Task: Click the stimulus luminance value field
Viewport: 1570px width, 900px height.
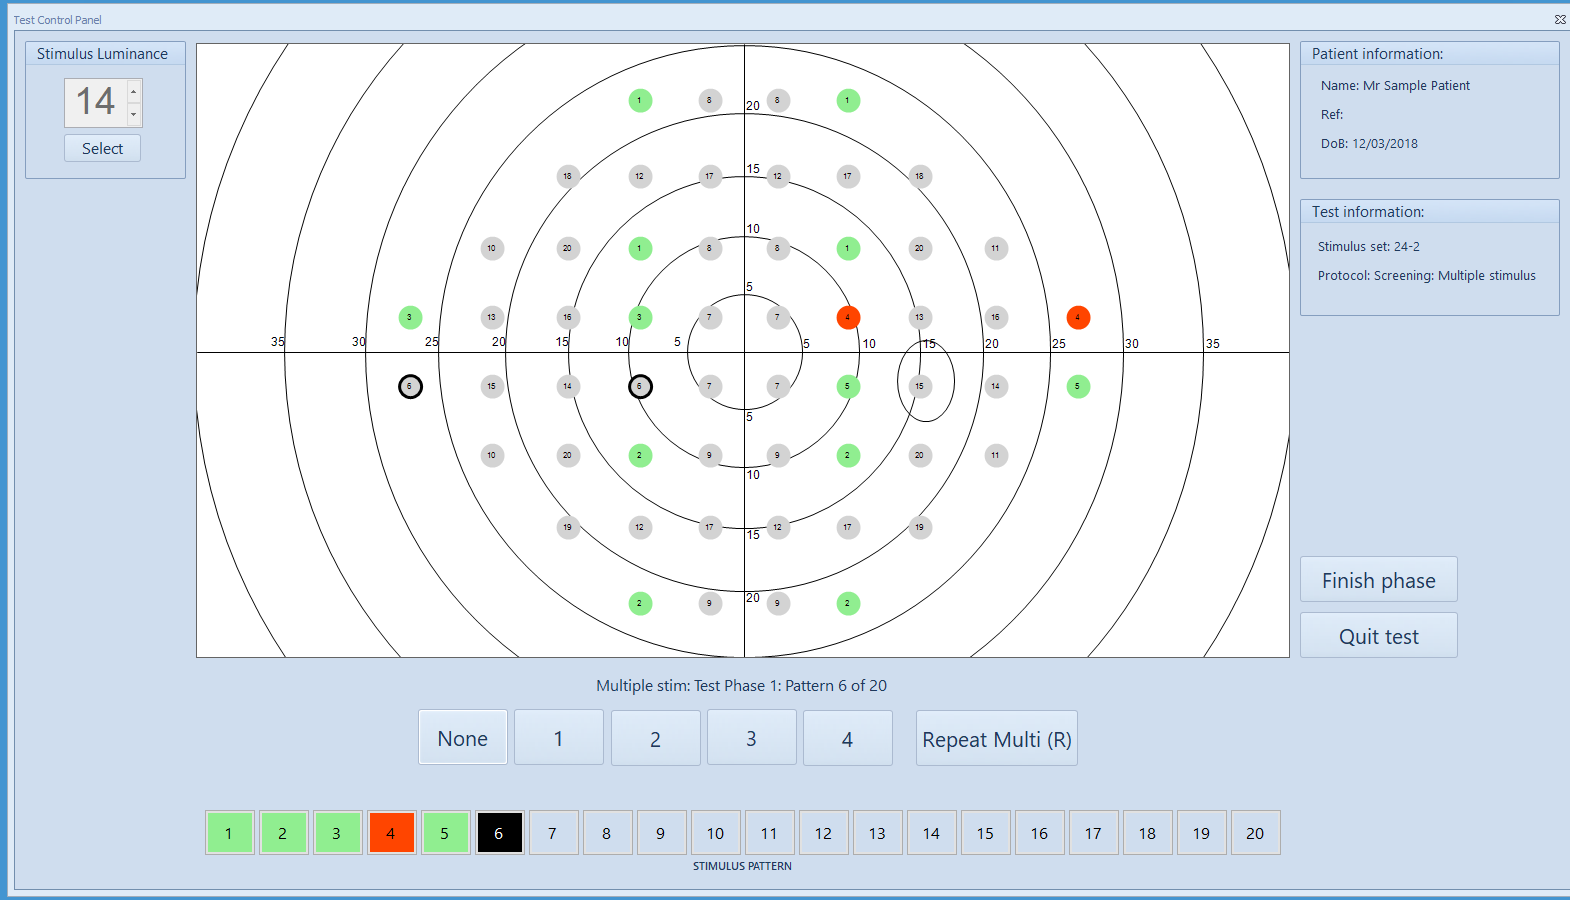Action: (x=96, y=102)
